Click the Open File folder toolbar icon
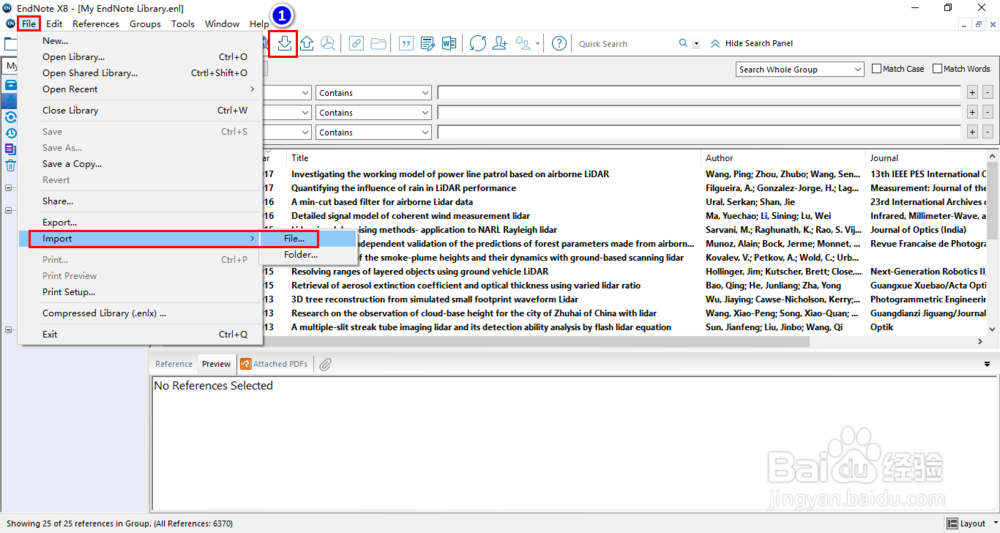 click(378, 43)
